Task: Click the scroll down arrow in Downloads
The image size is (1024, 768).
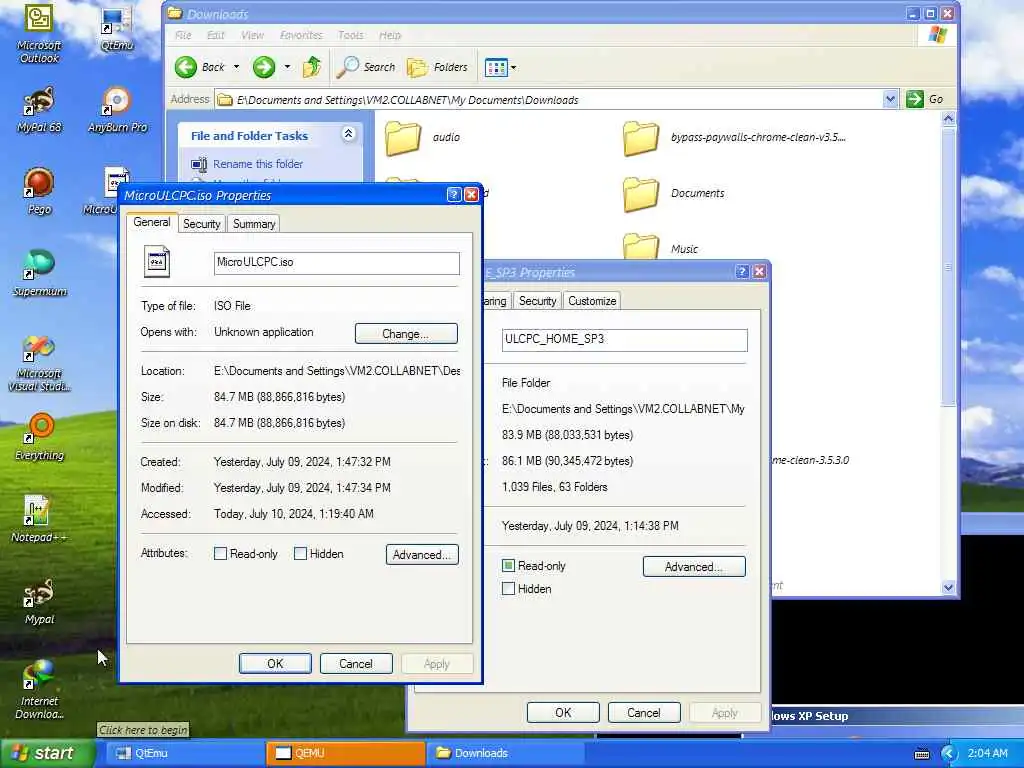Action: tap(949, 587)
